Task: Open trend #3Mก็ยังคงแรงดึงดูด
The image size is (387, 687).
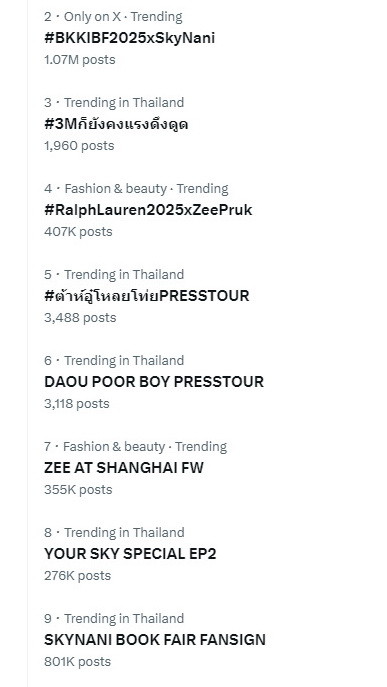Action: pos(116,124)
